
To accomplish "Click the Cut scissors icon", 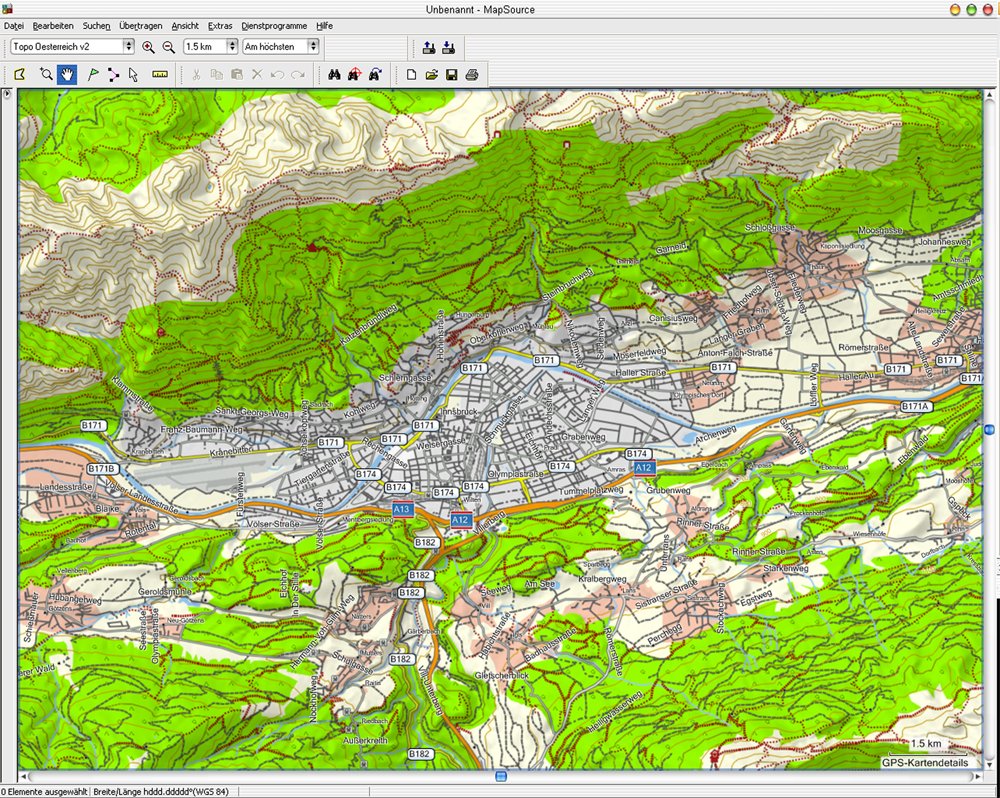I will [196, 75].
